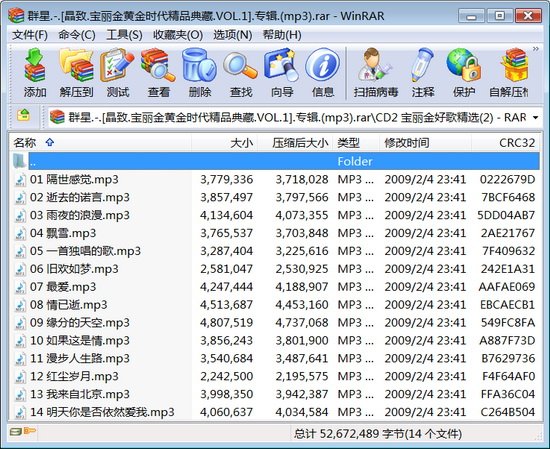Select file 13 我来自北京.mp3
This screenshot has width=550, height=449.
point(275,394)
